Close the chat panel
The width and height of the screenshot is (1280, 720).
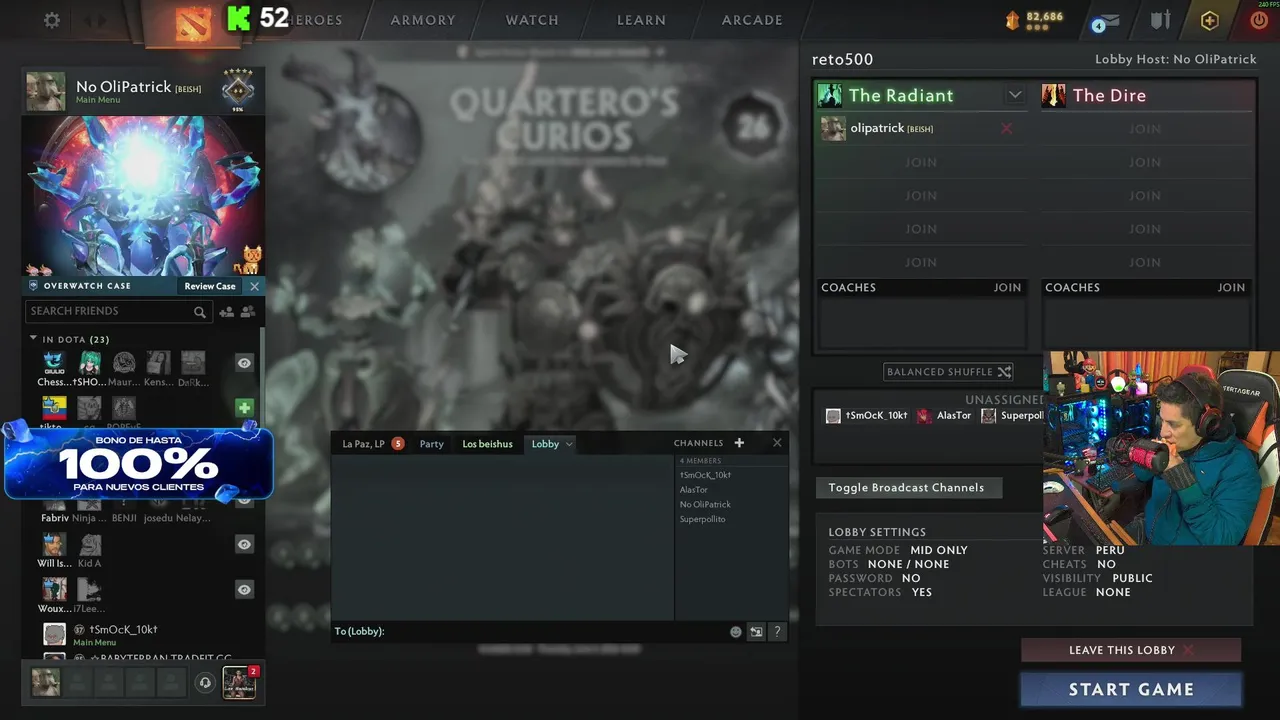(x=777, y=443)
